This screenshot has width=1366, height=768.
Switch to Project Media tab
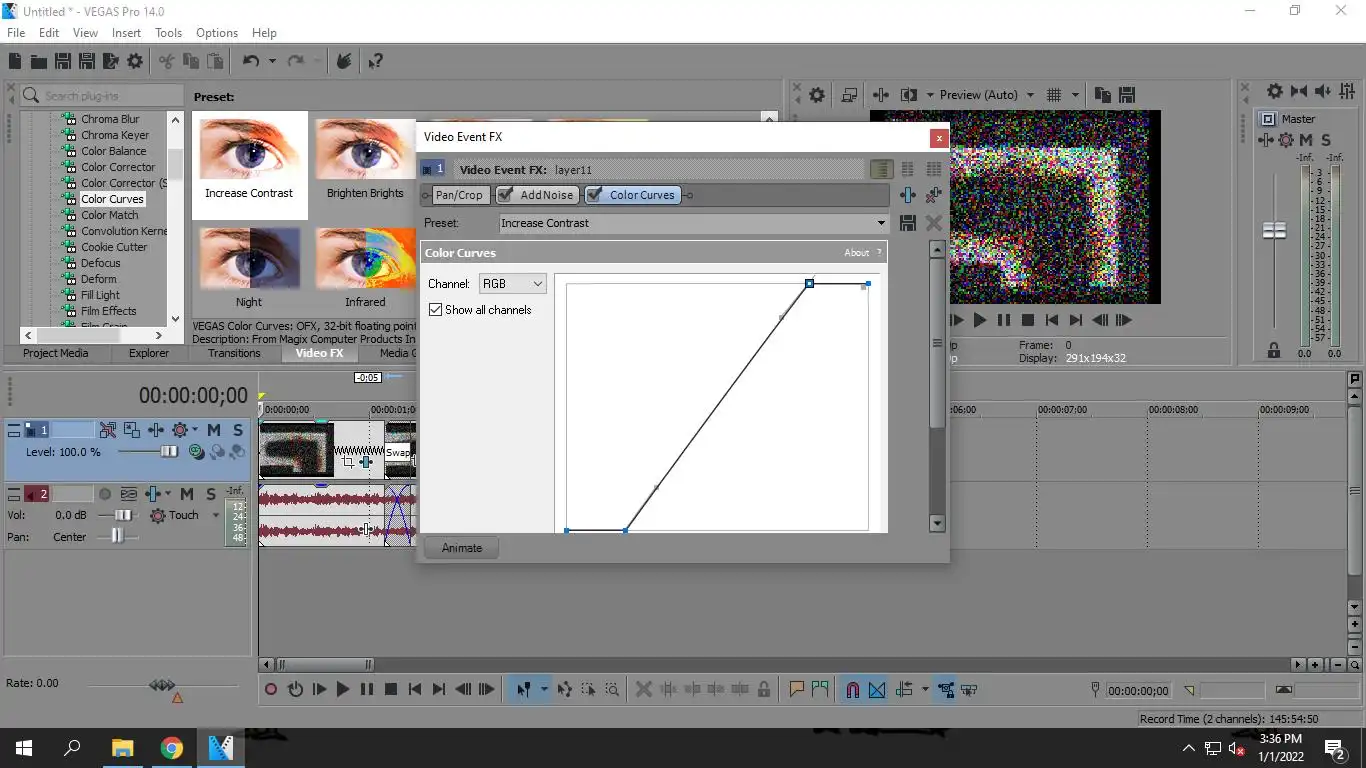(56, 353)
